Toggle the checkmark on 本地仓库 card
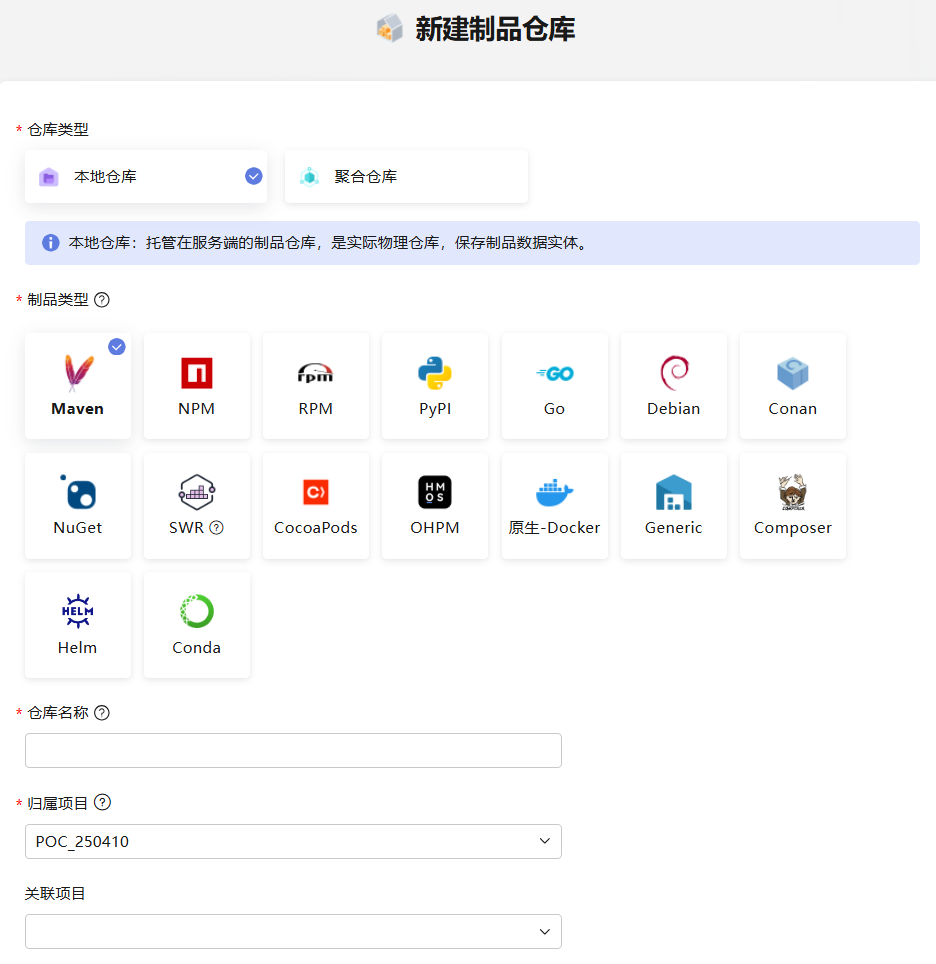This screenshot has width=936, height=964. coord(254,176)
